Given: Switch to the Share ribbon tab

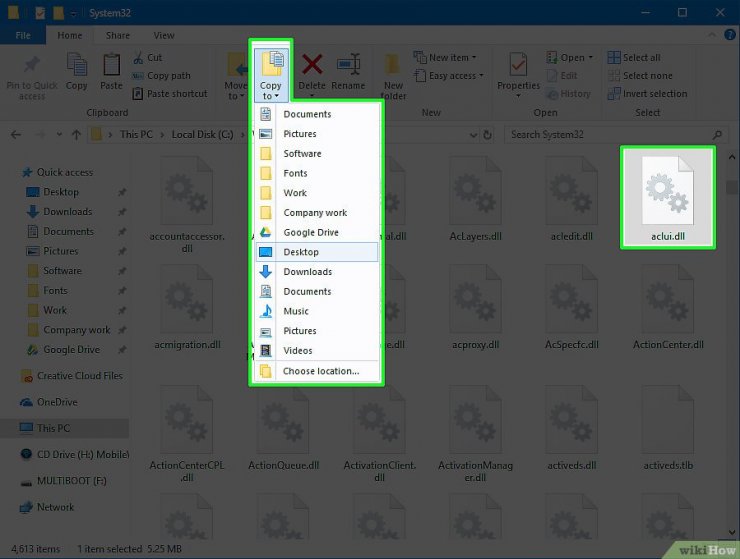Looking at the screenshot, I should point(118,35).
